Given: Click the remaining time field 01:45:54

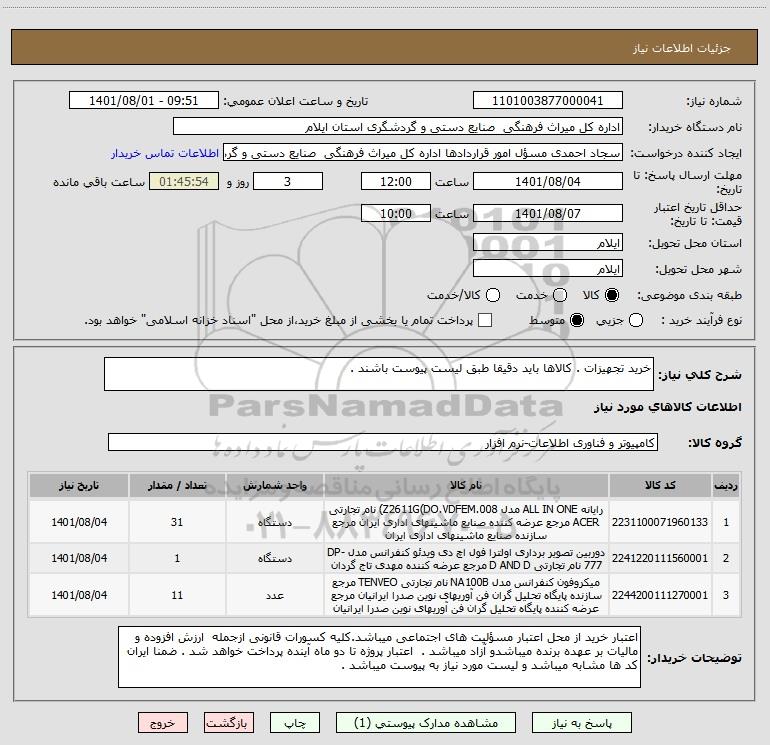Looking at the screenshot, I should (x=184, y=181).
